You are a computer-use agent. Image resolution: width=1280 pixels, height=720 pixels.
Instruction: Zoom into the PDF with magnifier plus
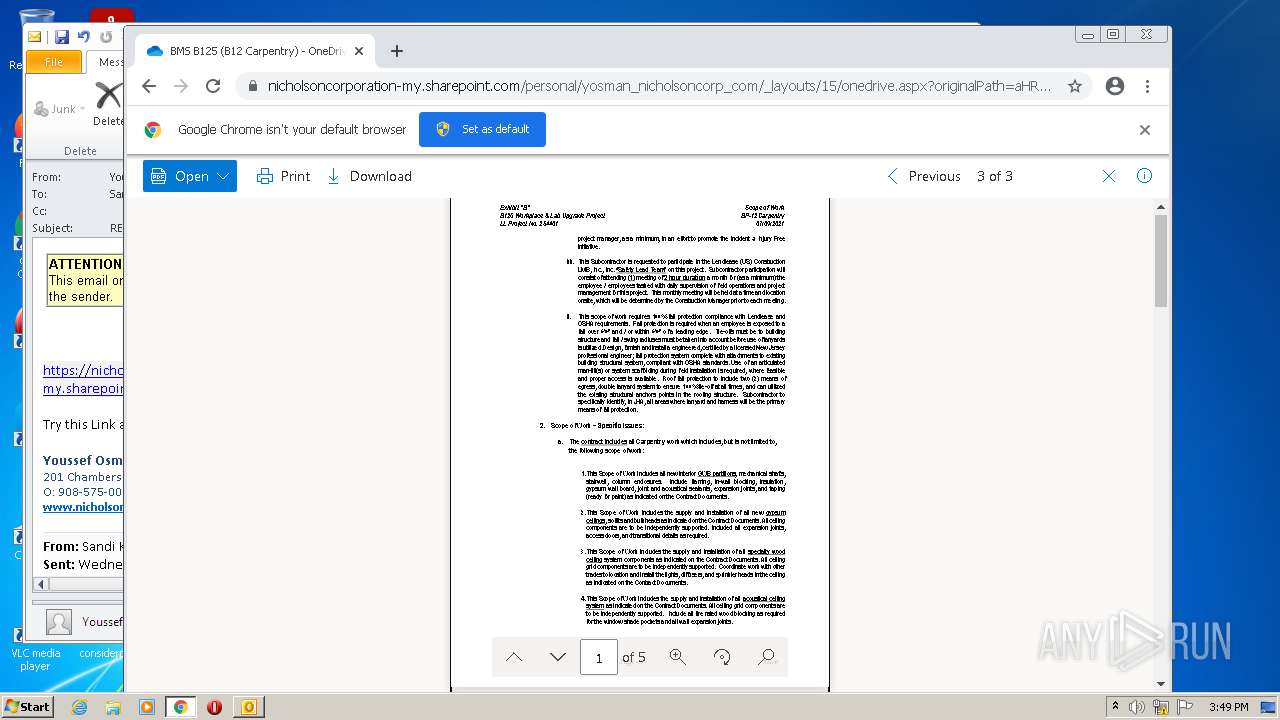pyautogui.click(x=677, y=657)
